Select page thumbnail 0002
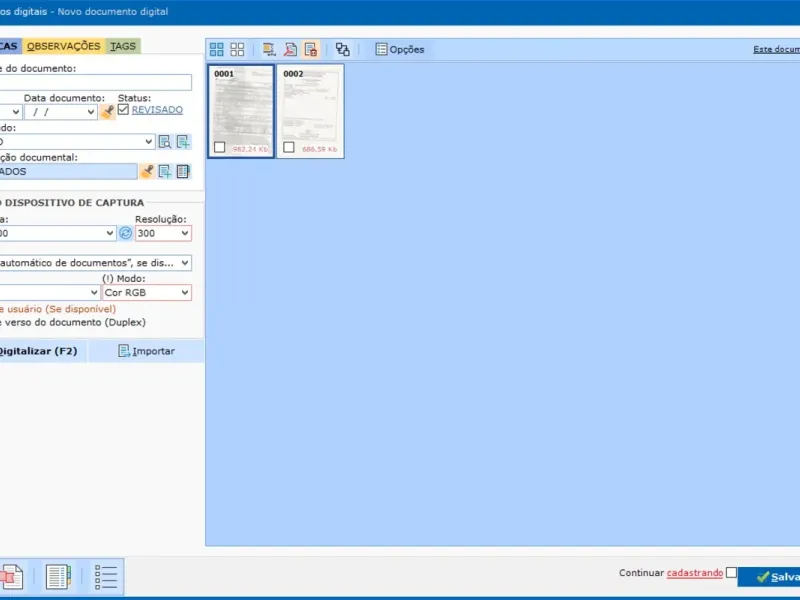This screenshot has width=800, height=600. [310, 111]
